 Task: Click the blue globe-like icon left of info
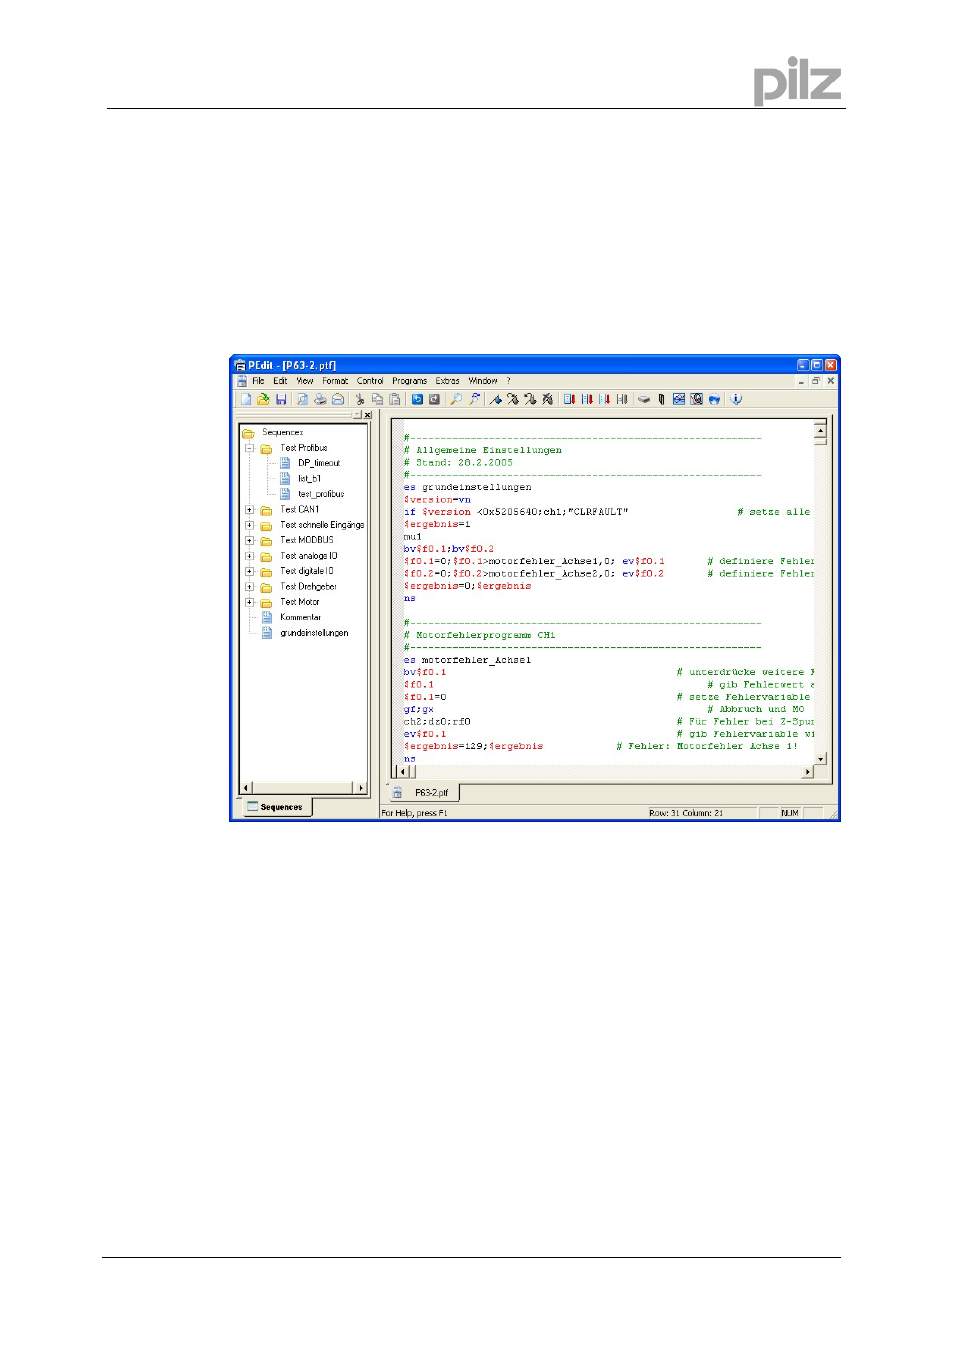pos(714,399)
